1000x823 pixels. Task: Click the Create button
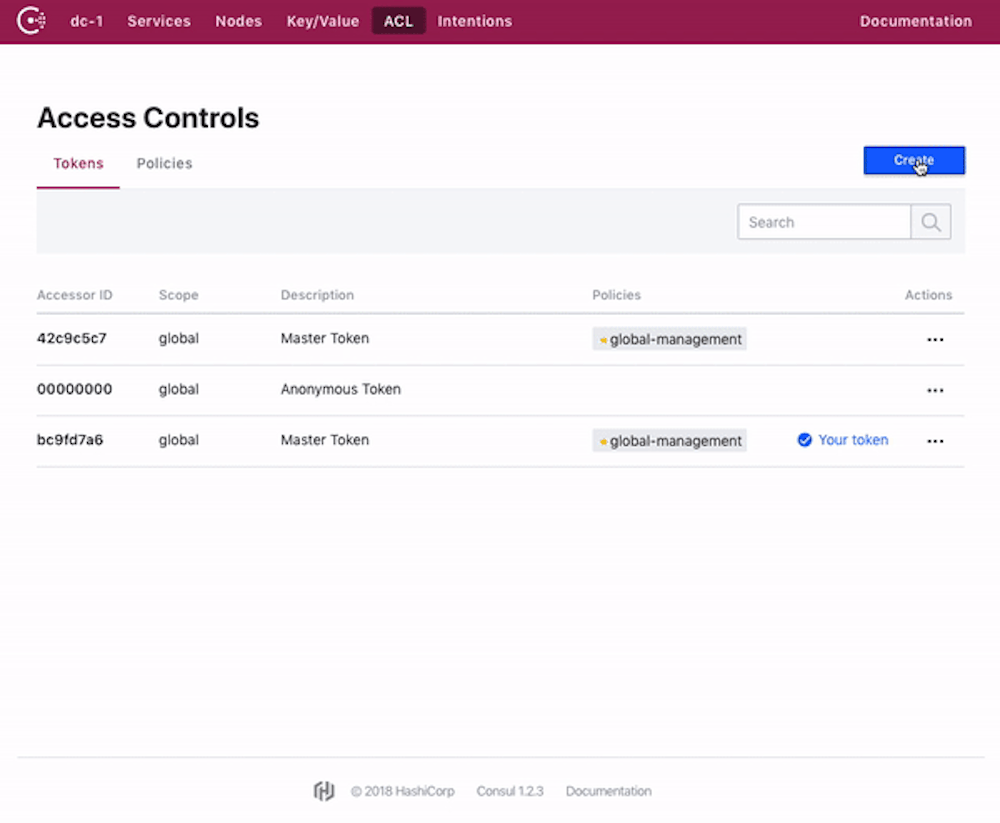coord(913,160)
